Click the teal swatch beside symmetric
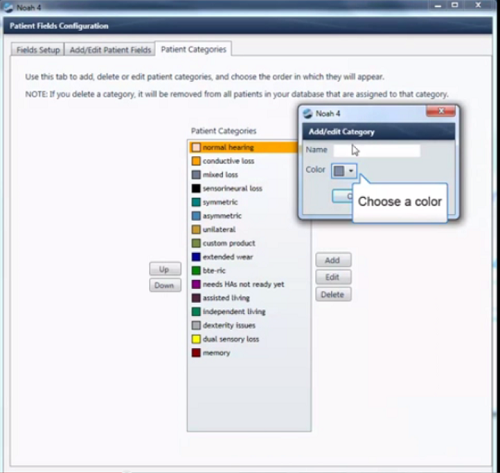The height and width of the screenshot is (473, 500). (196, 202)
